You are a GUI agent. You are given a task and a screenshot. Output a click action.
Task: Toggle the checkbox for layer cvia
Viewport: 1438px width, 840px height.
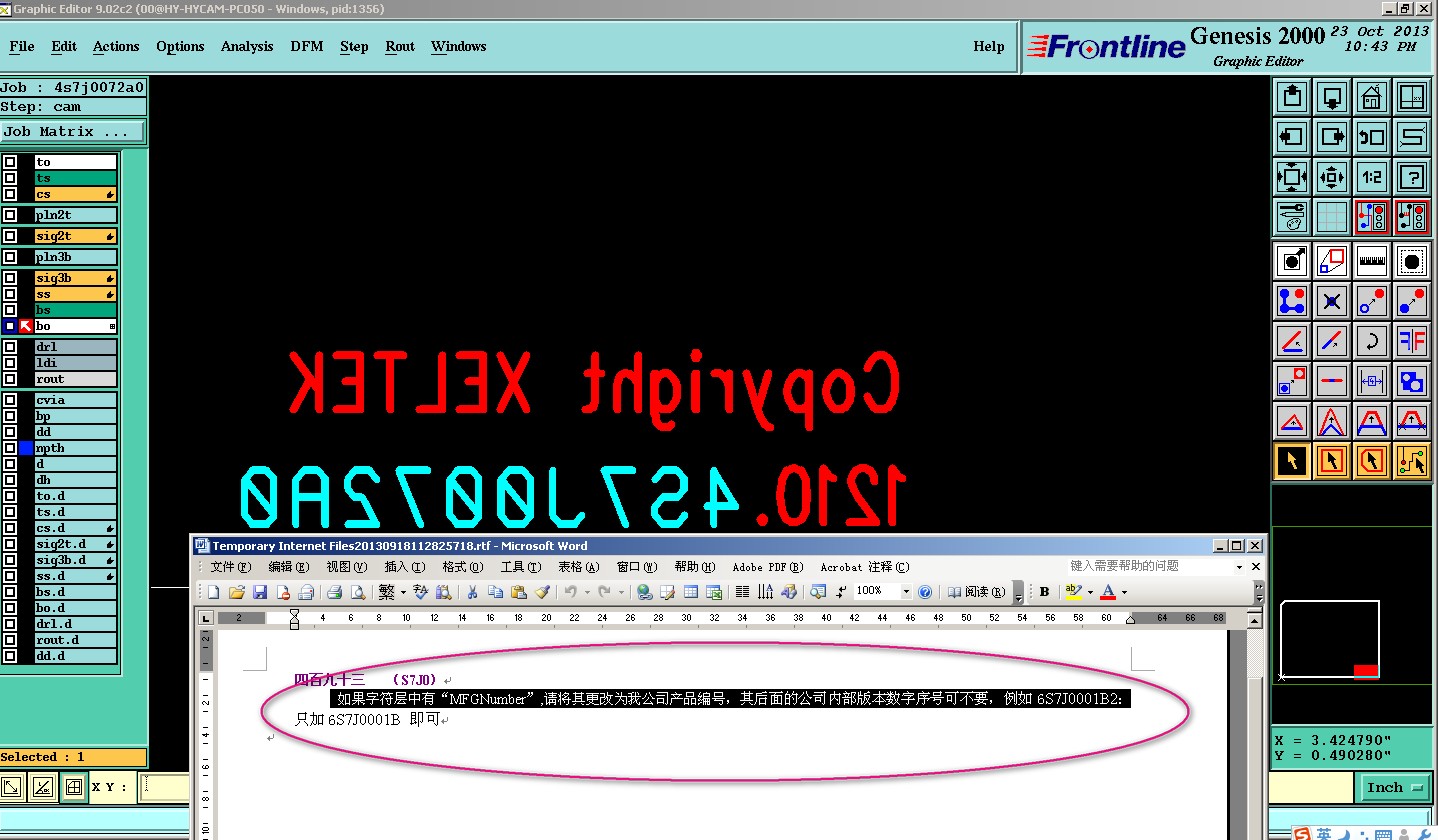point(10,400)
